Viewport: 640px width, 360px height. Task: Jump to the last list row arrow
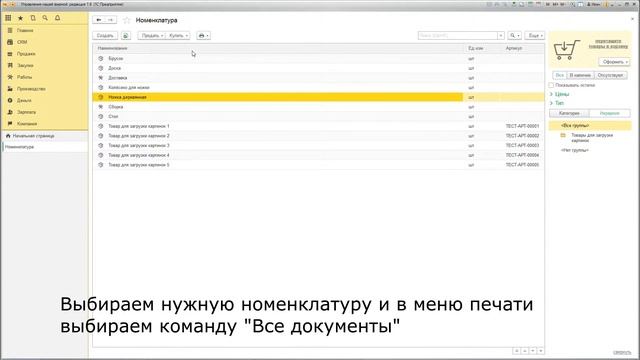[541, 351]
